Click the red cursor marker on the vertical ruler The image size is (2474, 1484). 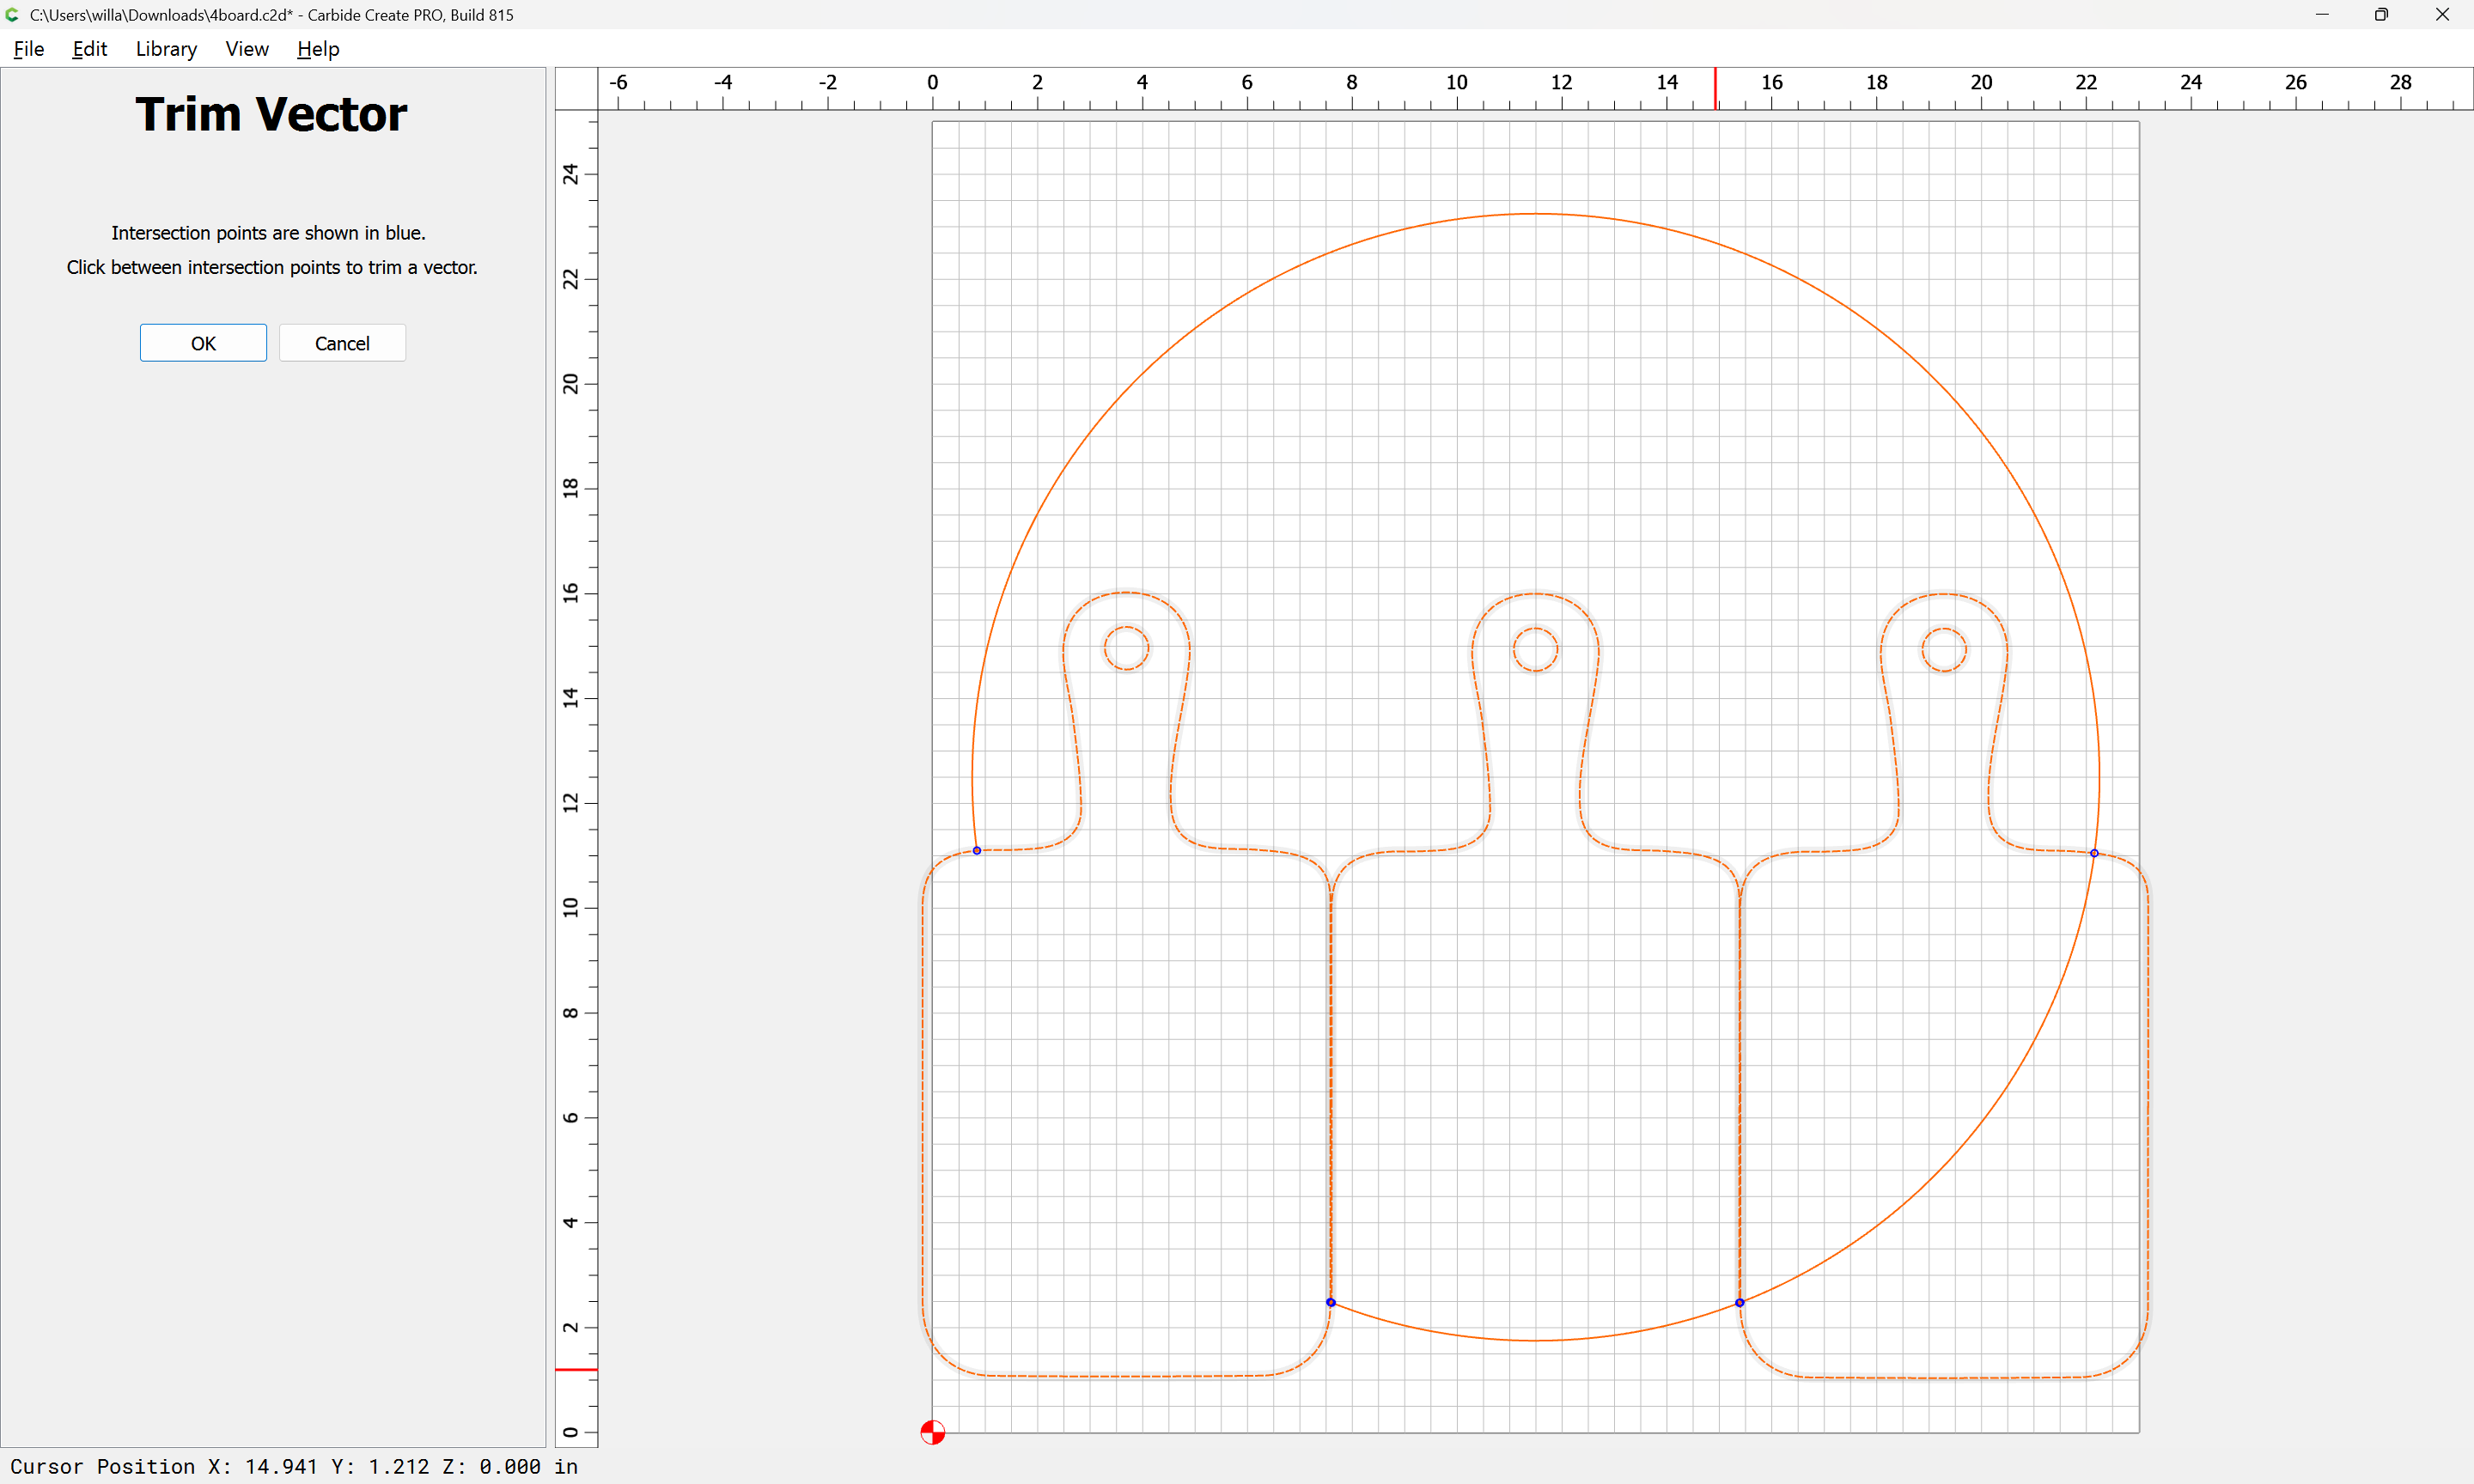coord(577,1369)
